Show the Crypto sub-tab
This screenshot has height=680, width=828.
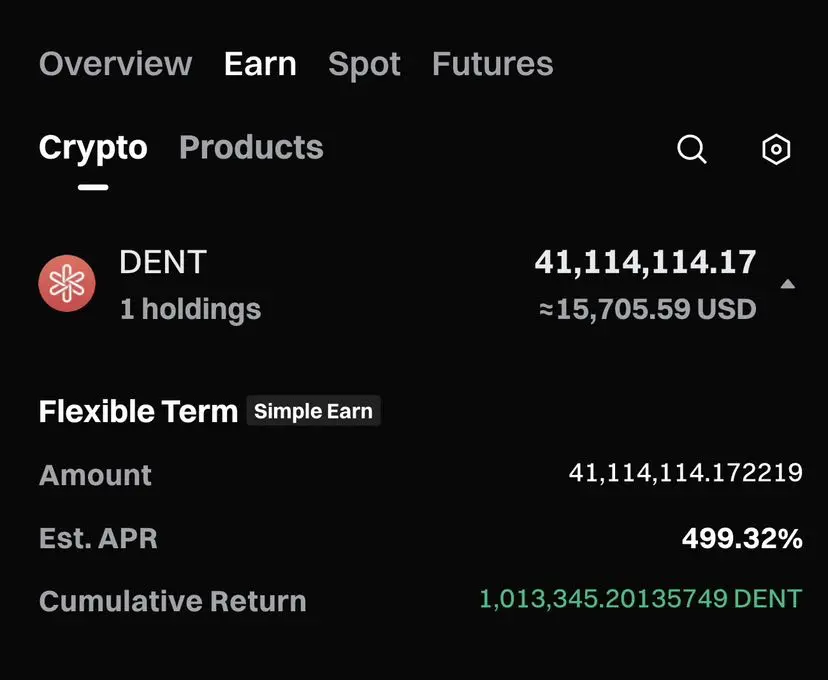click(93, 148)
